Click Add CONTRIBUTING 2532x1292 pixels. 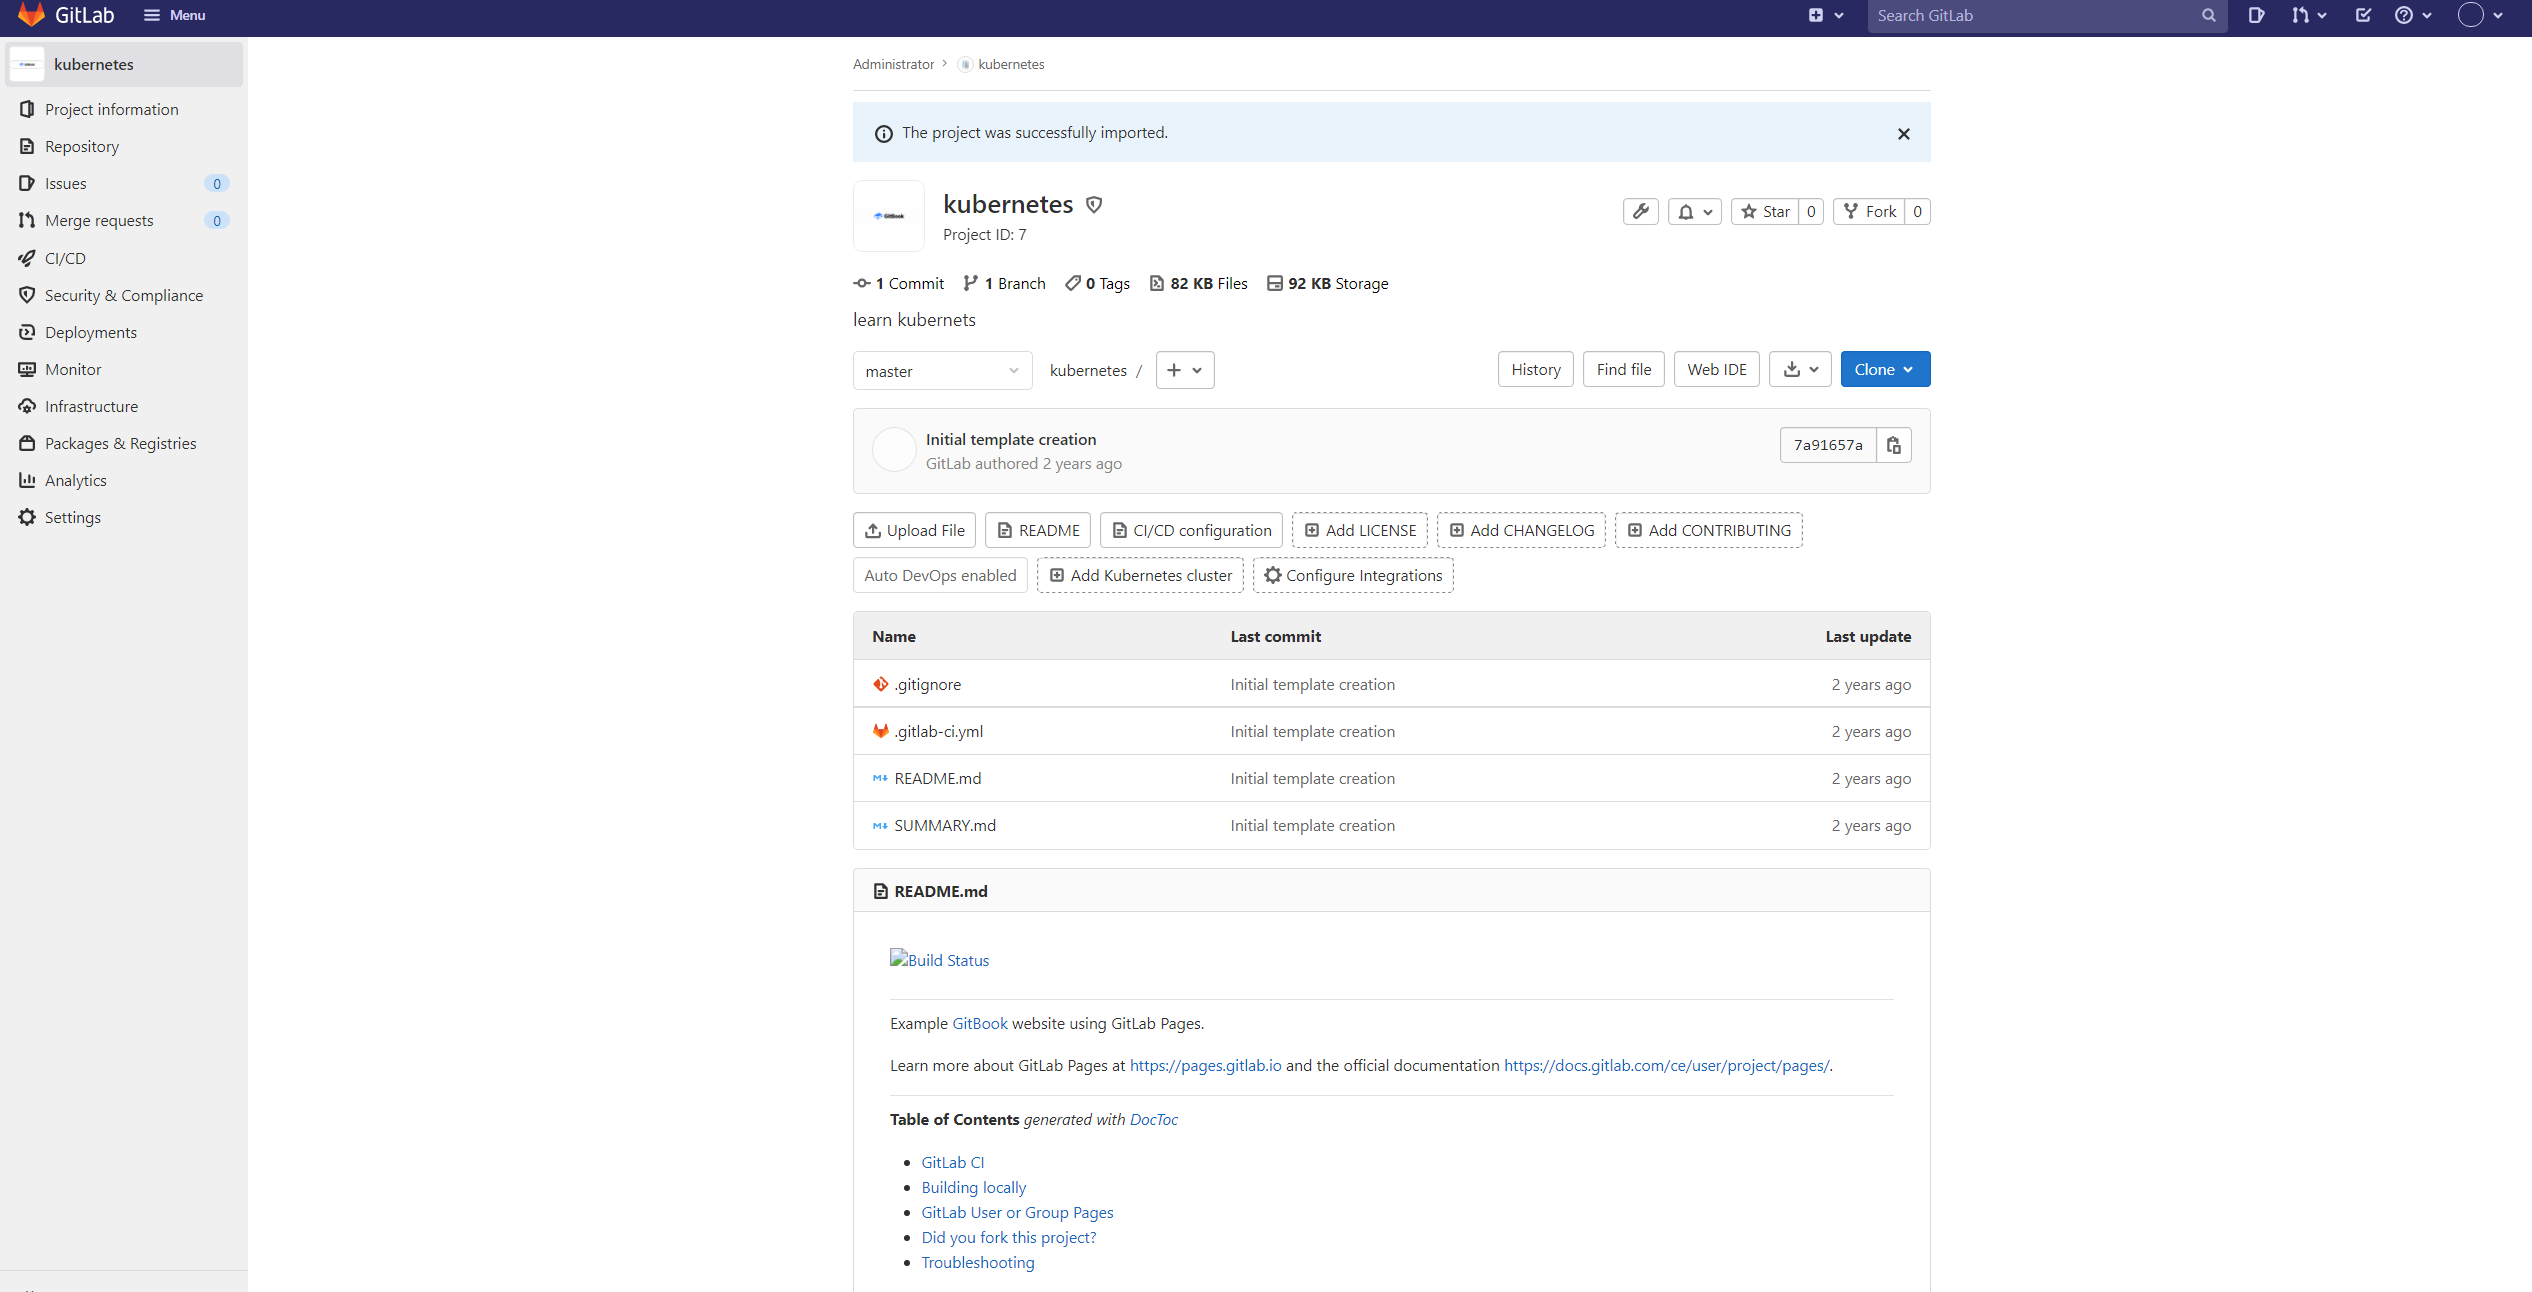[x=1709, y=530]
